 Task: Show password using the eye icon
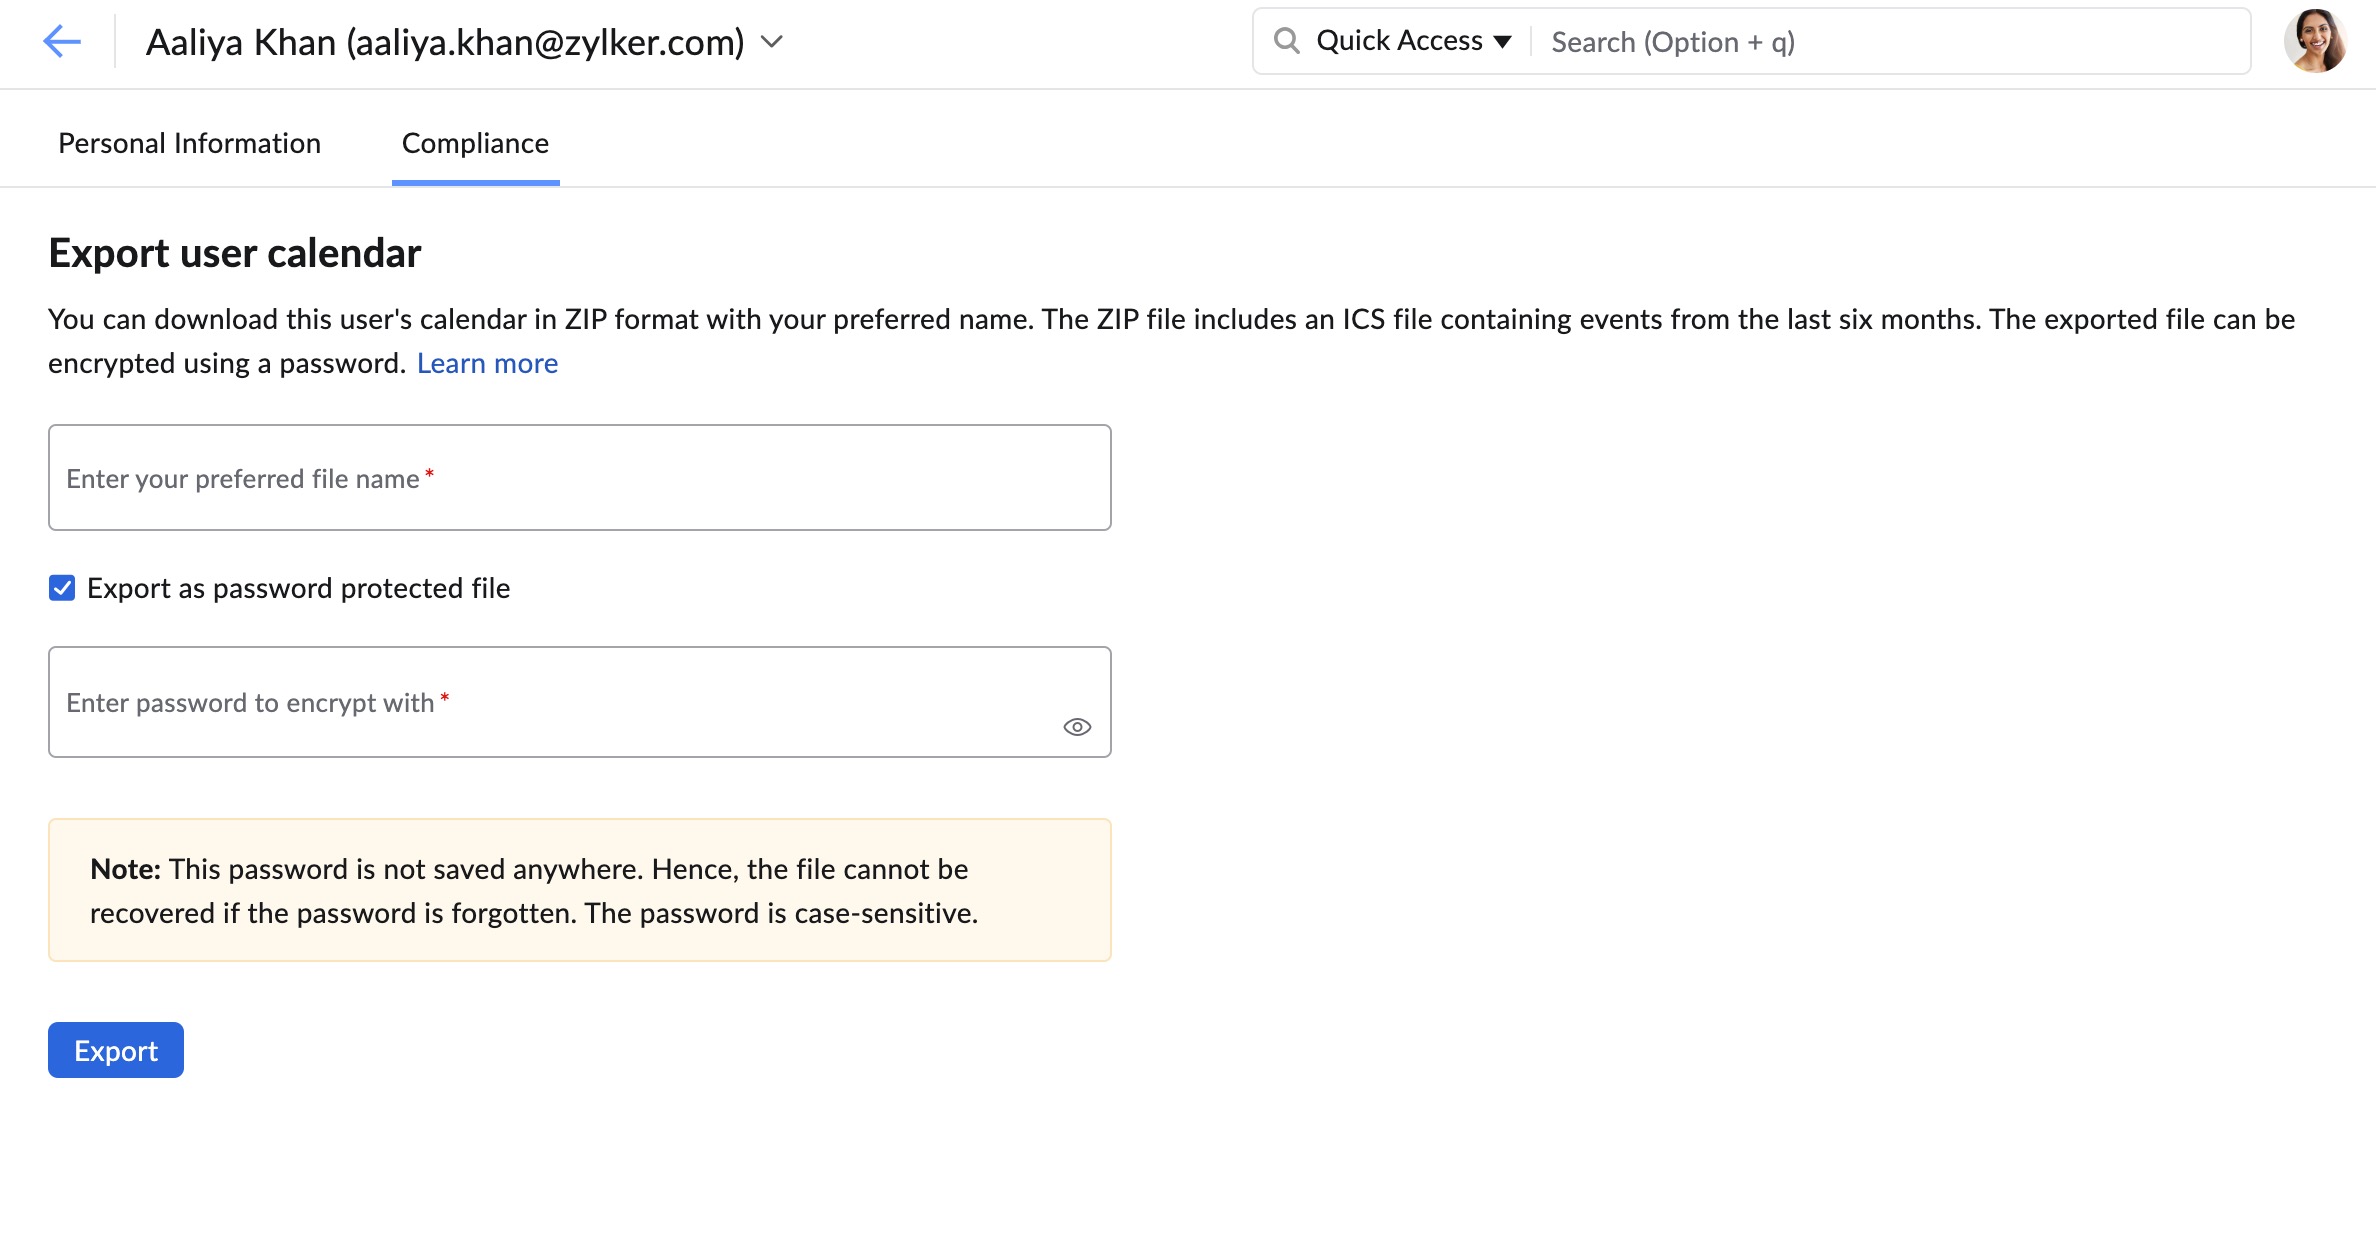1077,727
